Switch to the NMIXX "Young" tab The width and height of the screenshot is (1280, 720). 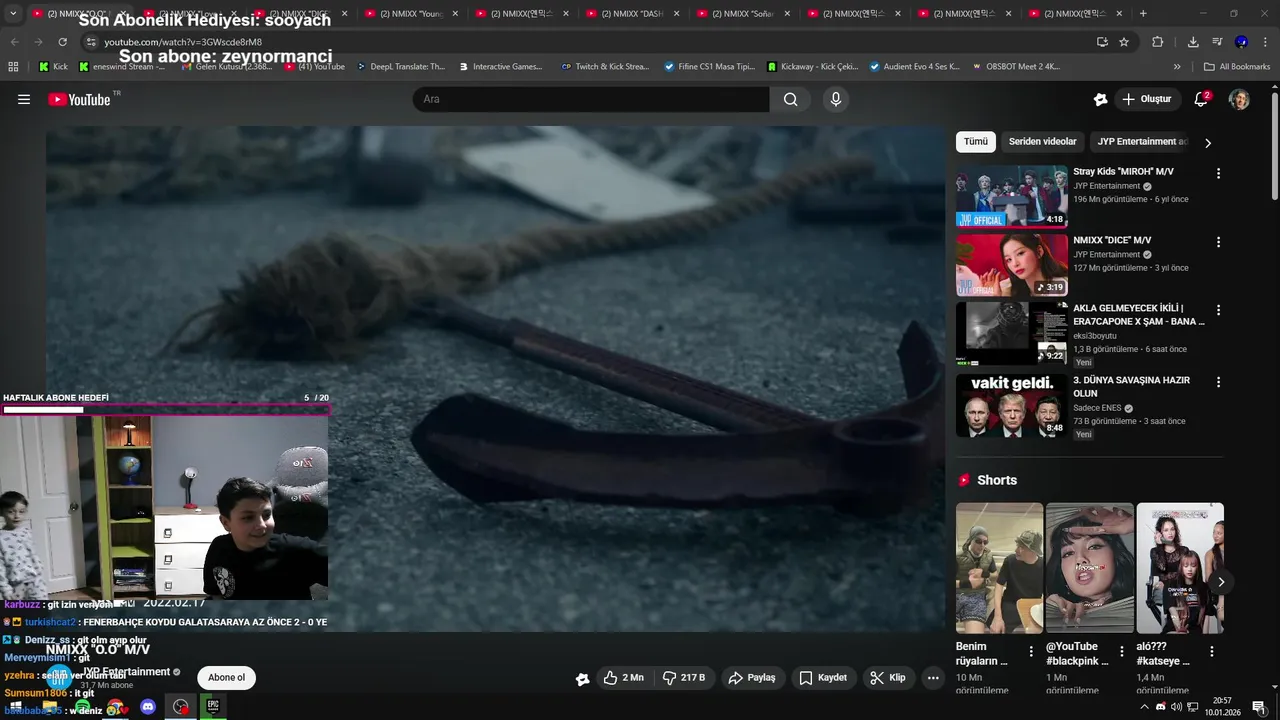click(410, 14)
